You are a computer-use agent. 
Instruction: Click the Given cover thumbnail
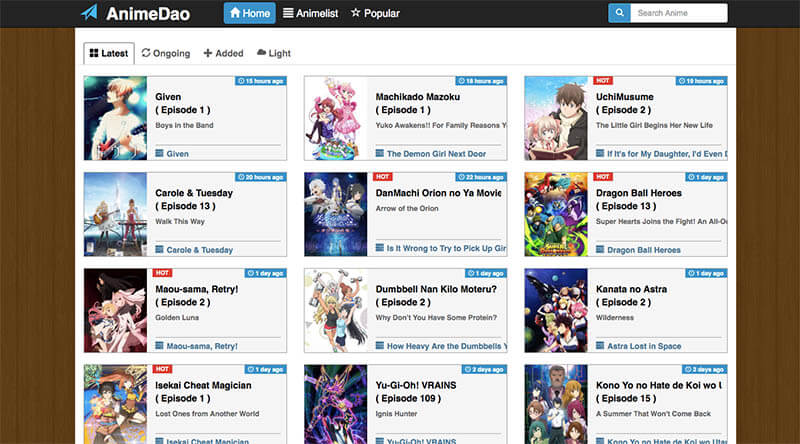pyautogui.click(x=115, y=118)
